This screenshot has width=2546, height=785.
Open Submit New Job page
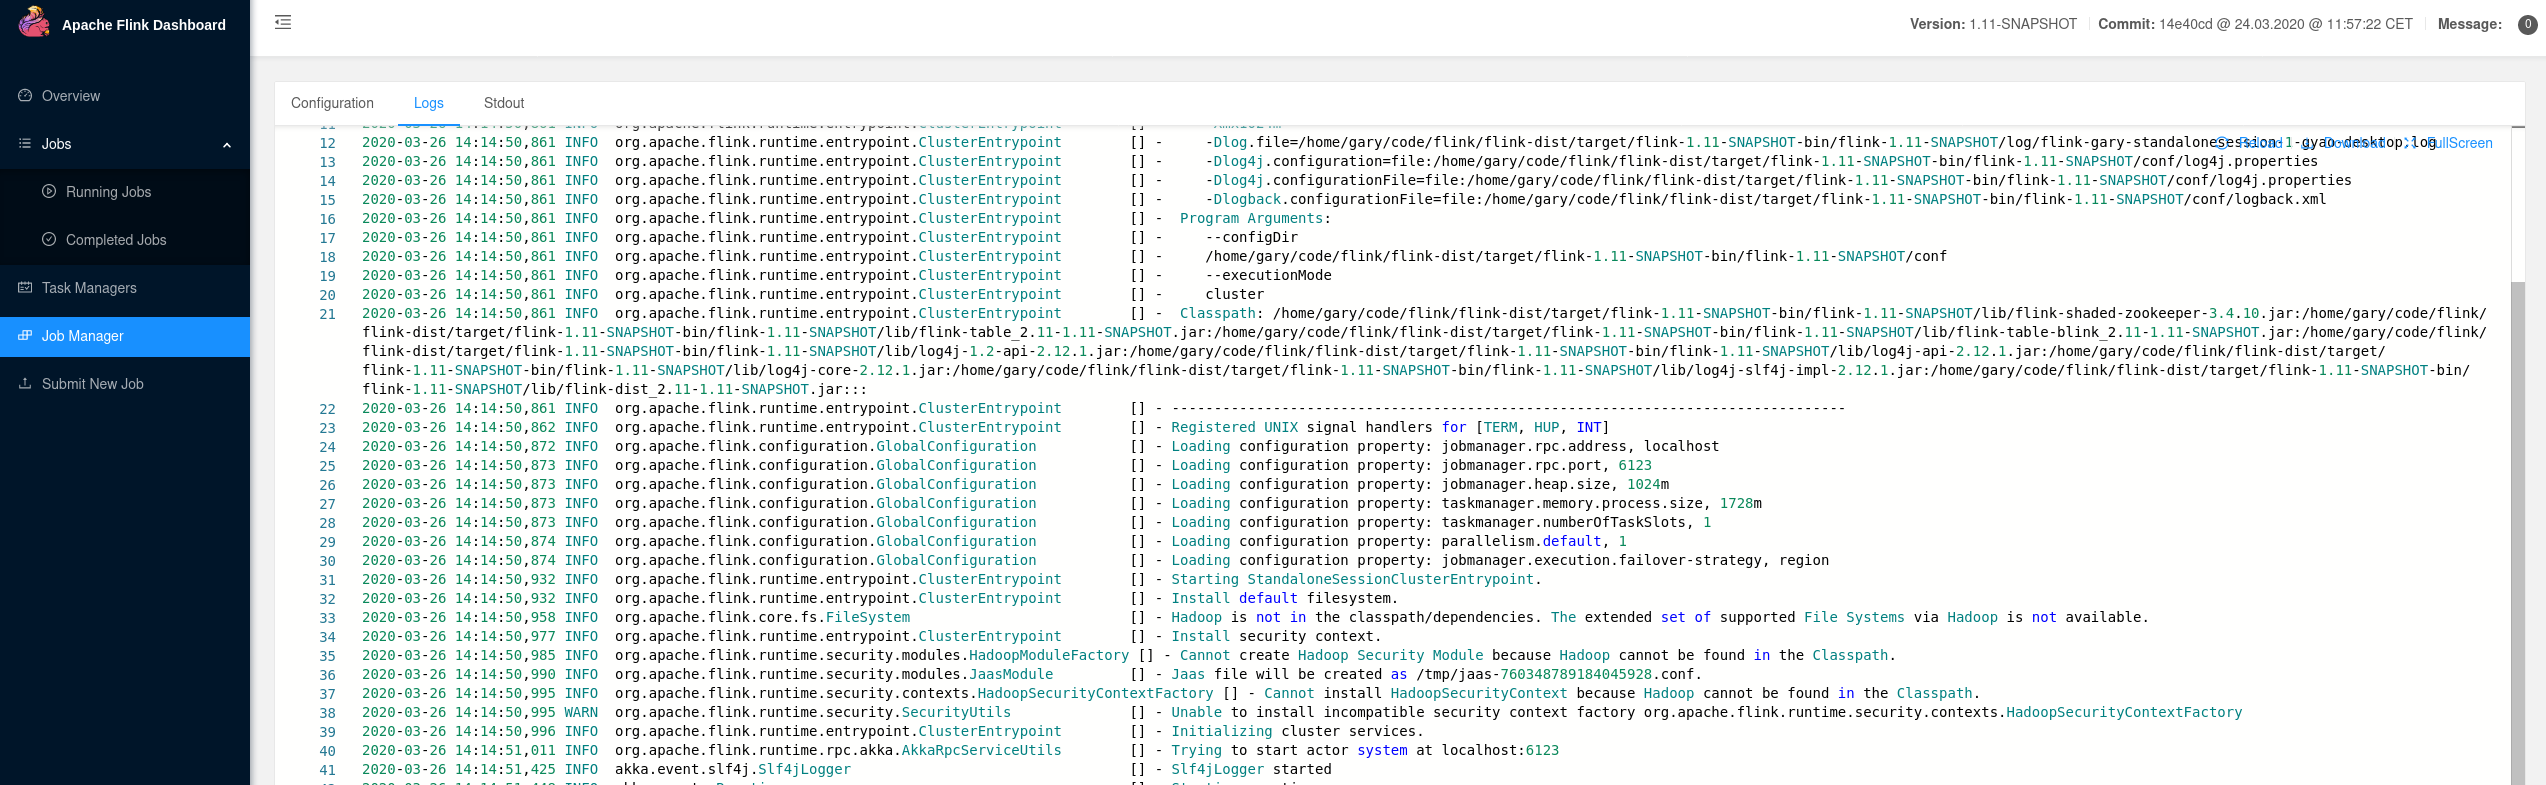tap(125, 384)
